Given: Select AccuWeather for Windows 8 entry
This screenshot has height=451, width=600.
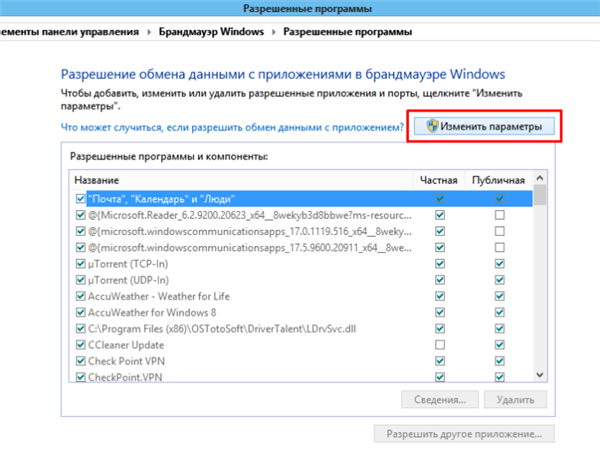Looking at the screenshot, I should pyautogui.click(x=152, y=313).
